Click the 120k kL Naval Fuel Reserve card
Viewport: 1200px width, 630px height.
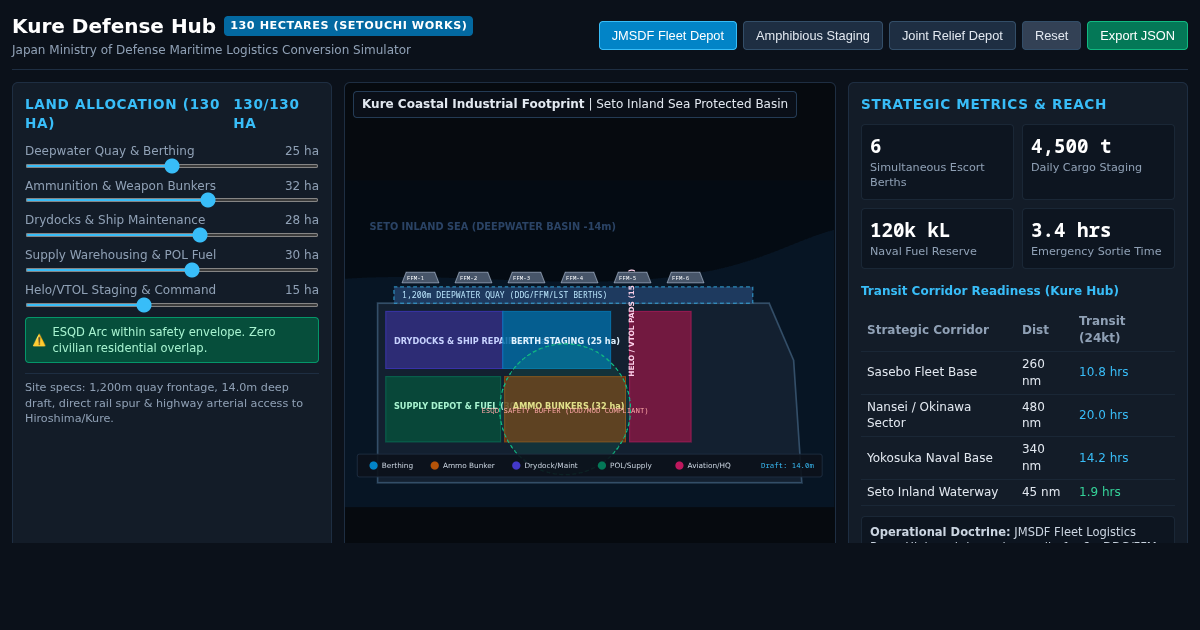click(937, 239)
